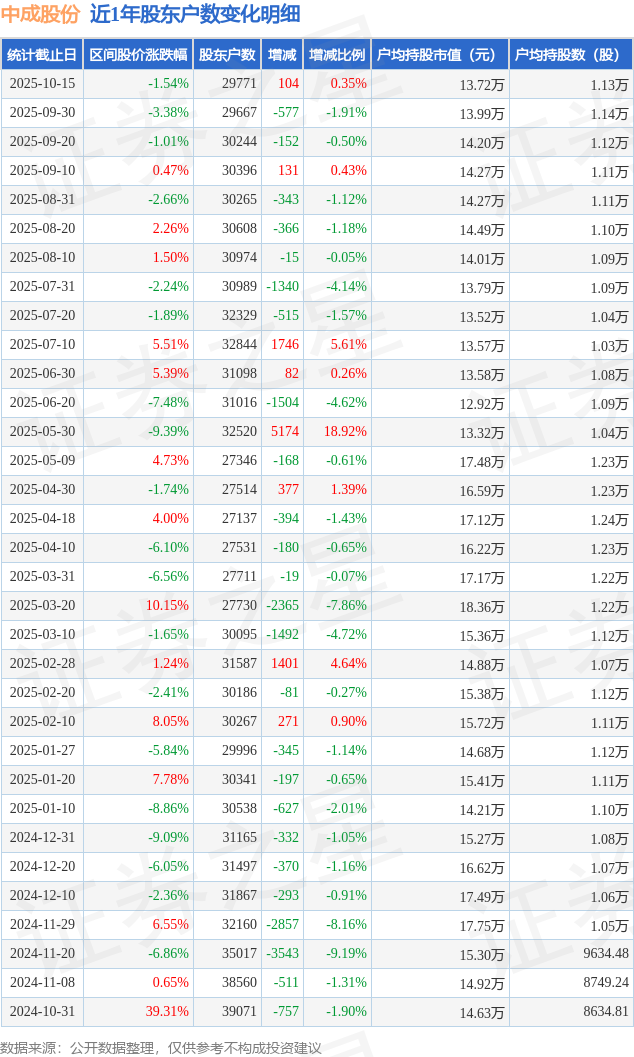The image size is (634, 1057).
Task: Click the 2025-05-30 date row
Action: 42,432
